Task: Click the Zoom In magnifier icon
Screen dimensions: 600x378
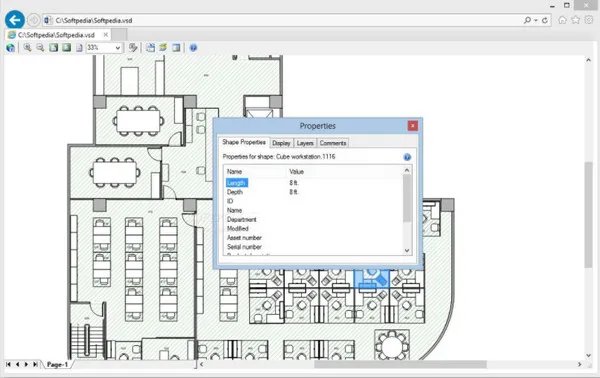Action: 27,47
